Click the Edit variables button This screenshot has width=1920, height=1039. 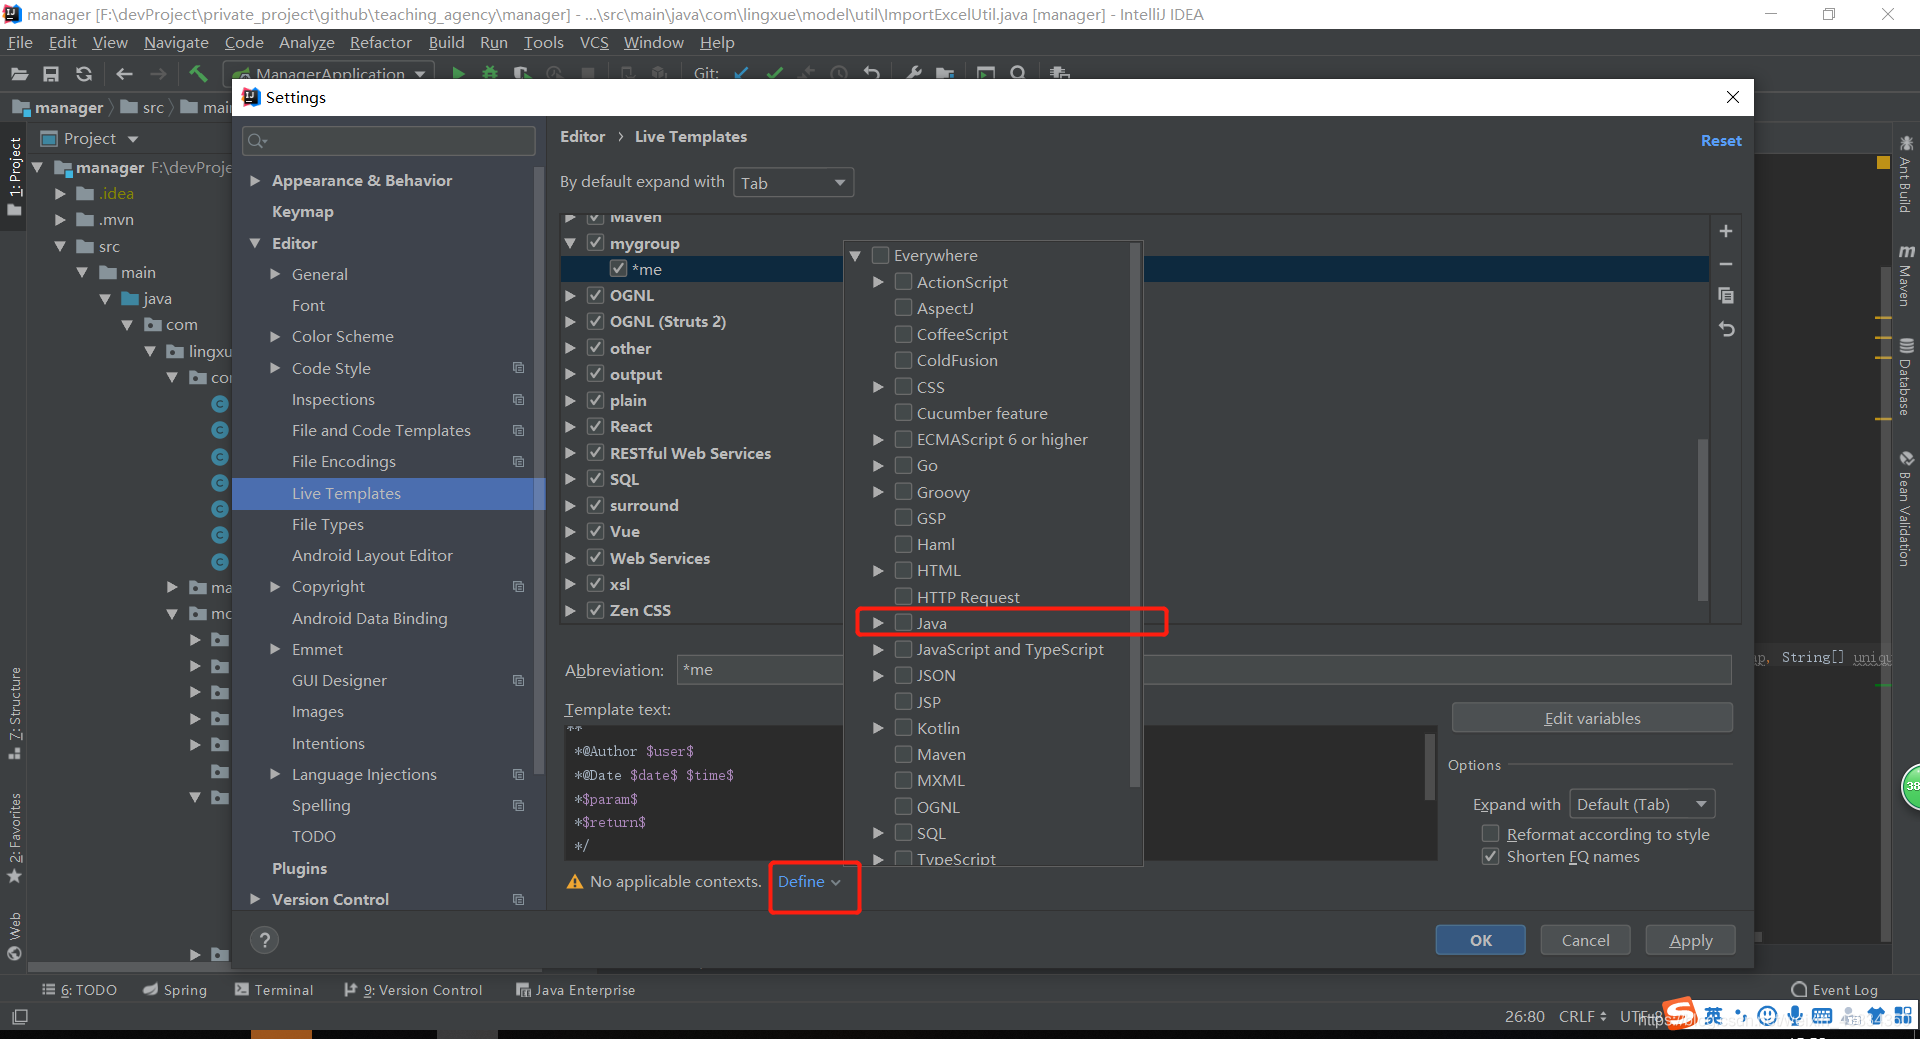click(1592, 718)
